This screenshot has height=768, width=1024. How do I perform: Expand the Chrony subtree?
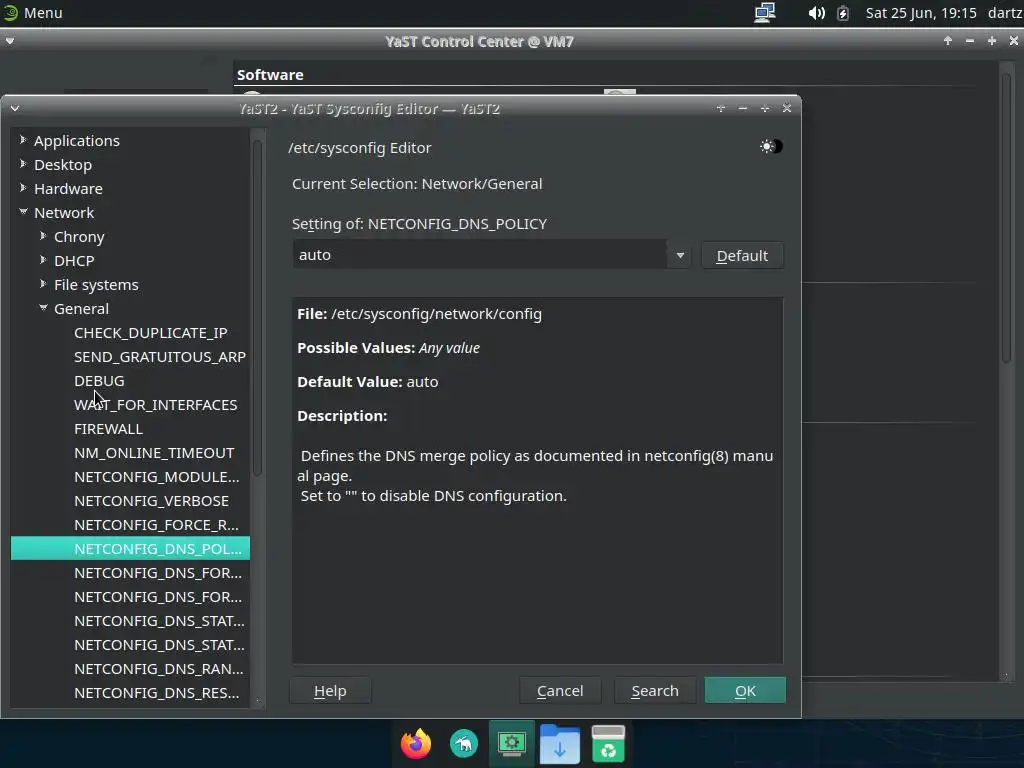(x=43, y=235)
